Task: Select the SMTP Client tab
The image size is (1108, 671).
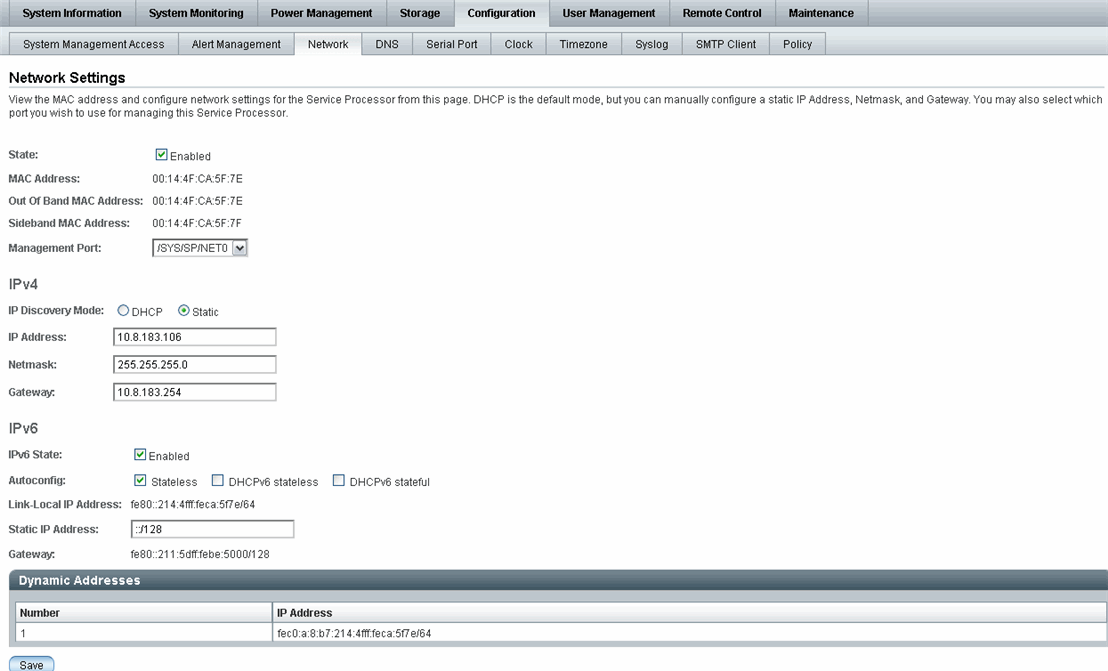Action: pyautogui.click(x=725, y=44)
